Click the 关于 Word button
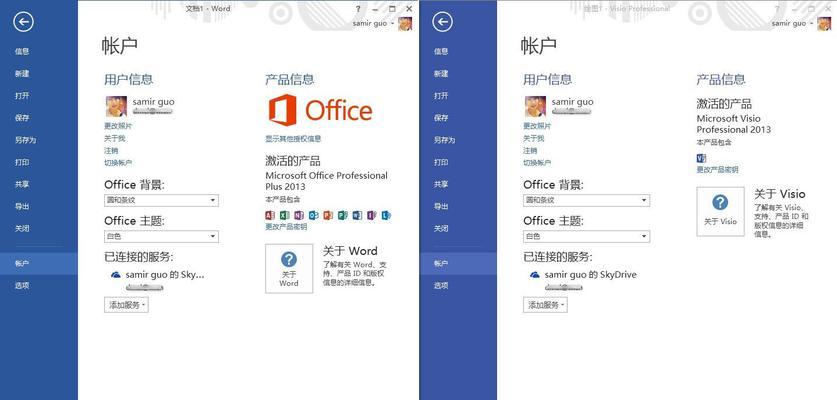 point(289,269)
